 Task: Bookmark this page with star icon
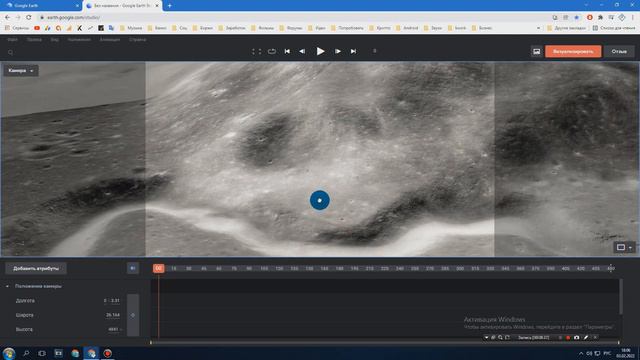(576, 17)
